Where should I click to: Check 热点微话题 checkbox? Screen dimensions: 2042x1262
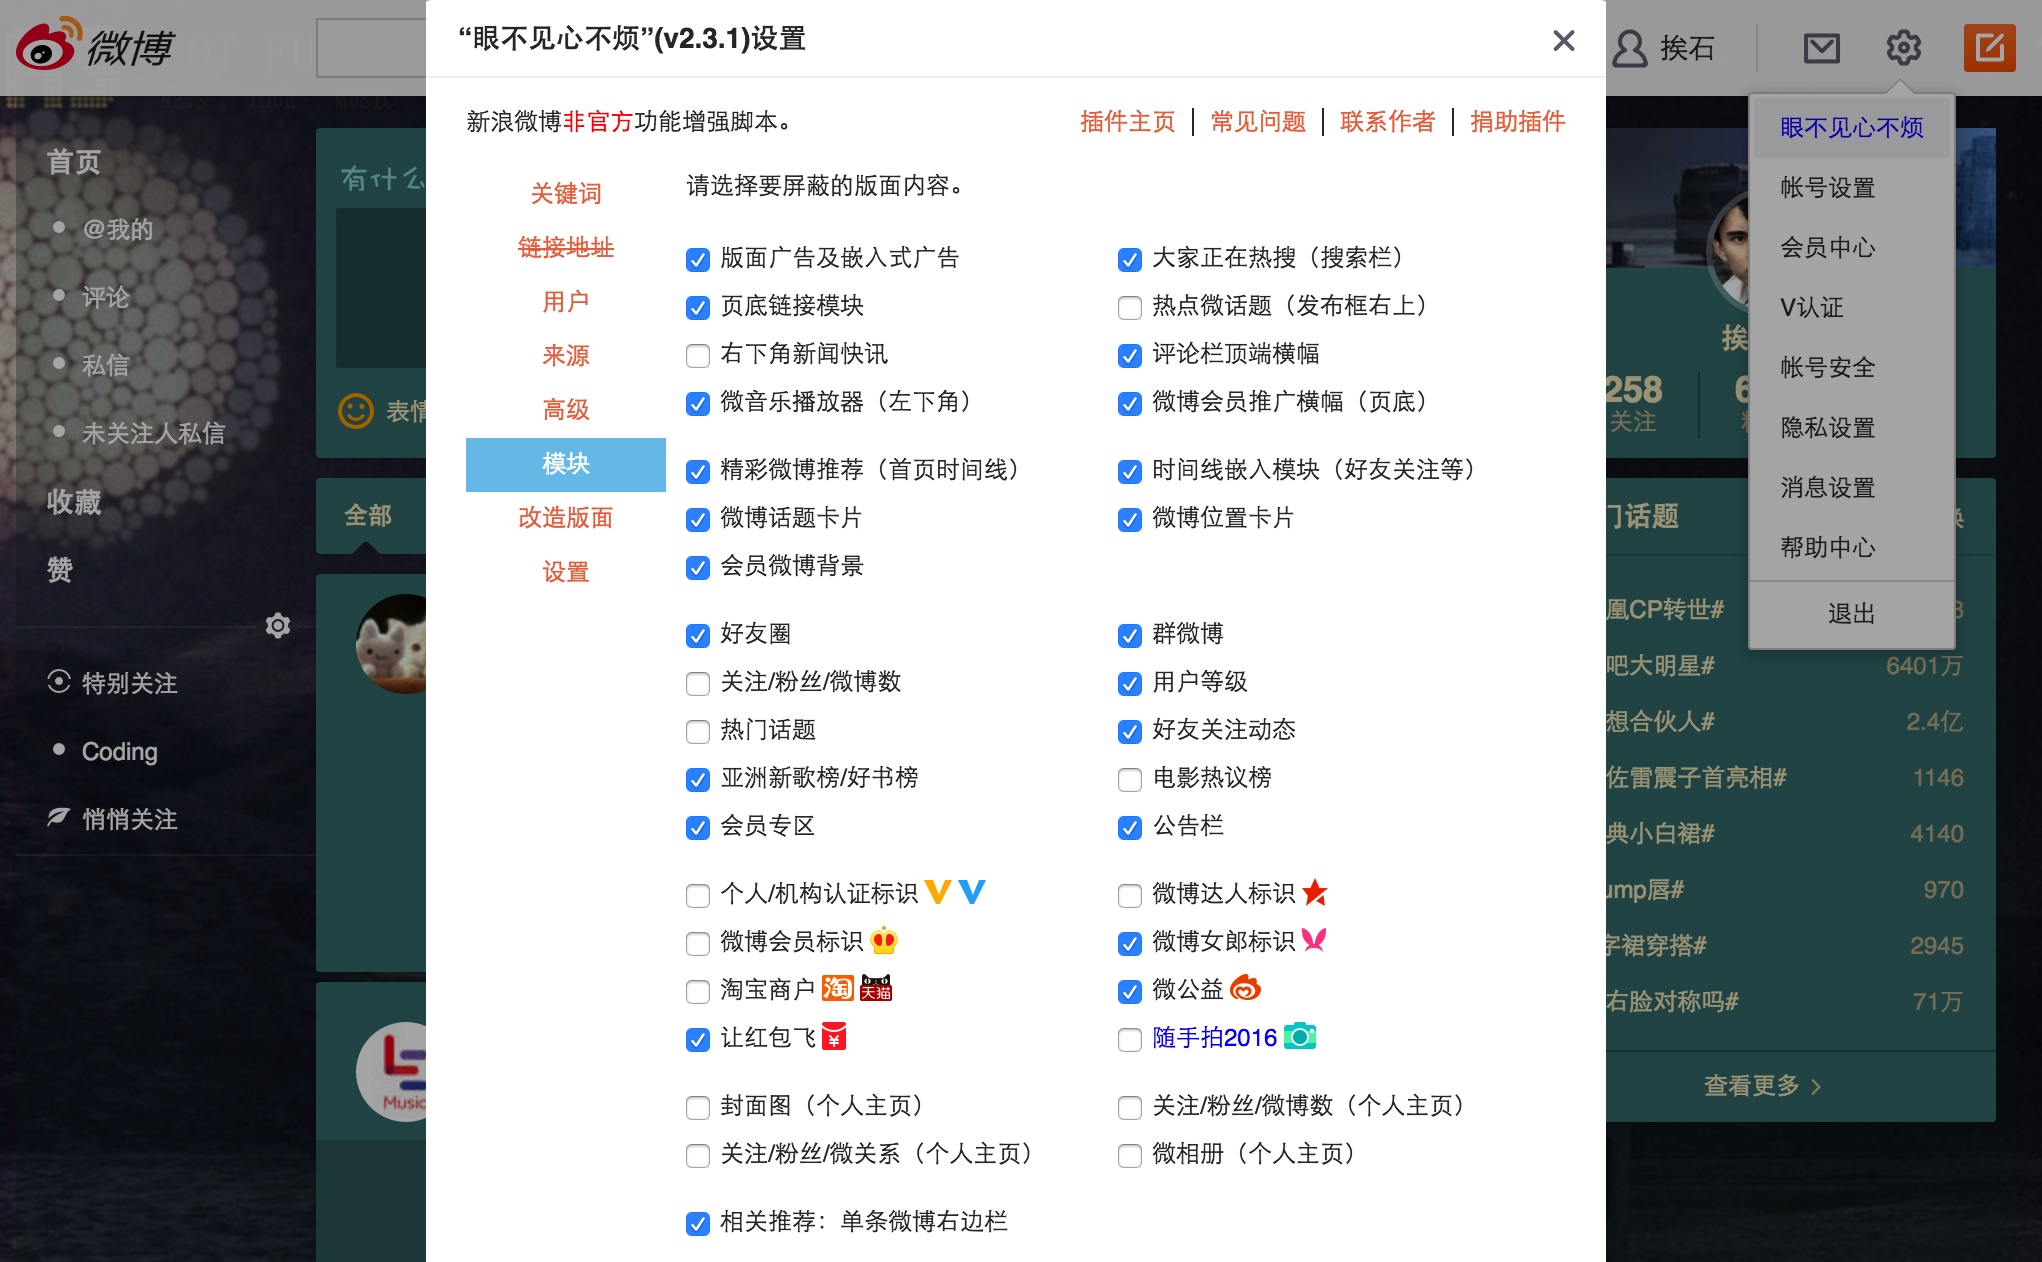point(1130,307)
